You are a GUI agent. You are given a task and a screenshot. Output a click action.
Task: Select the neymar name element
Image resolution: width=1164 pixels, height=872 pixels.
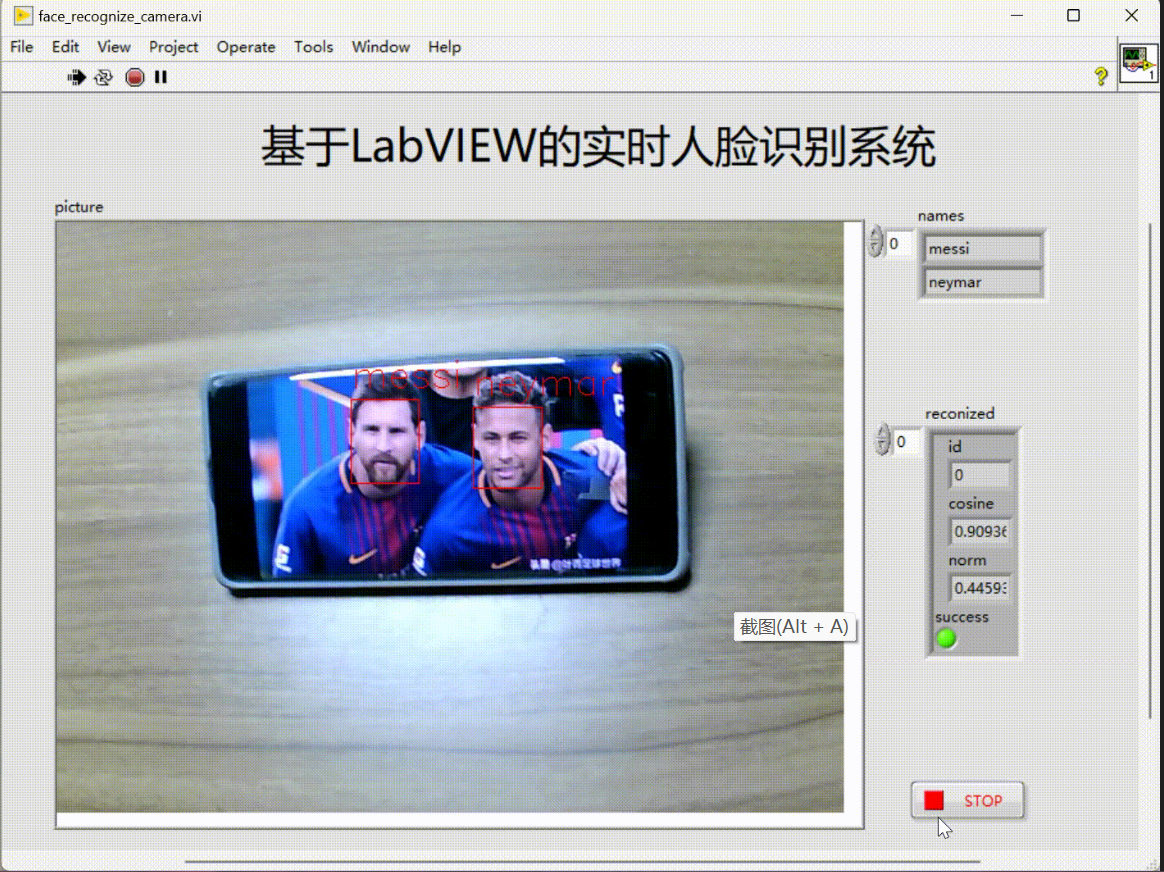pos(981,282)
